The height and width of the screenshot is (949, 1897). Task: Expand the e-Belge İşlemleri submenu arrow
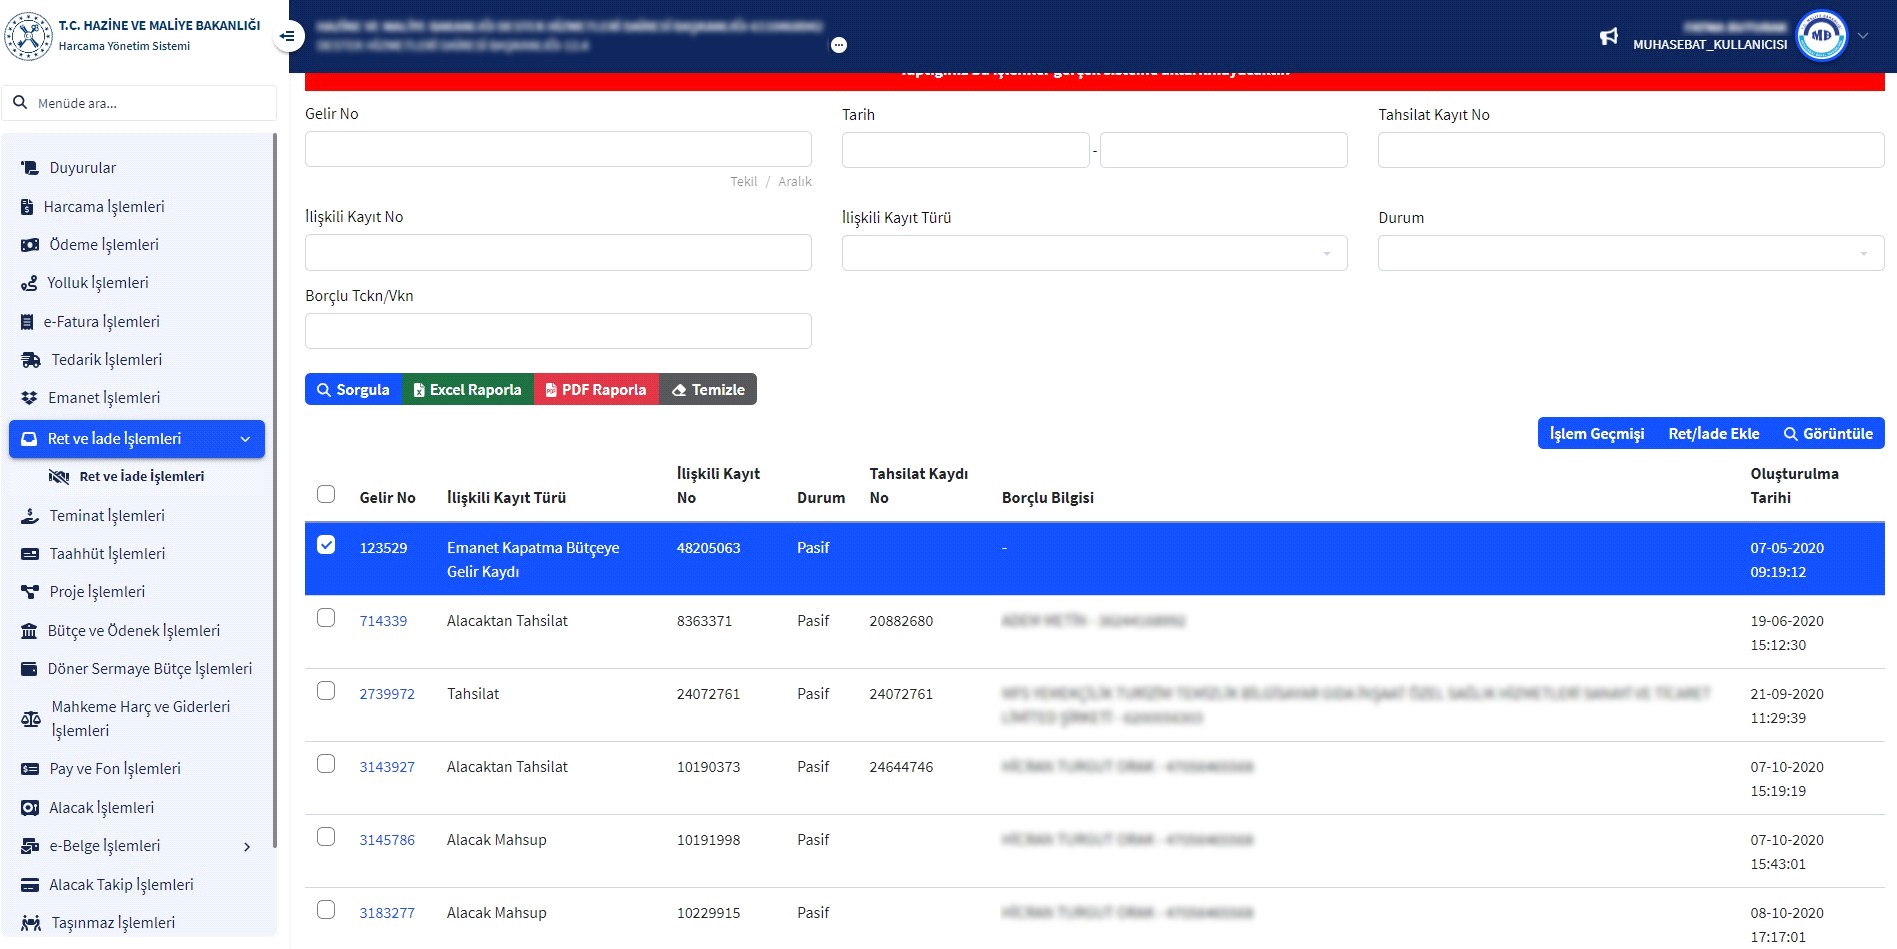[x=247, y=847]
